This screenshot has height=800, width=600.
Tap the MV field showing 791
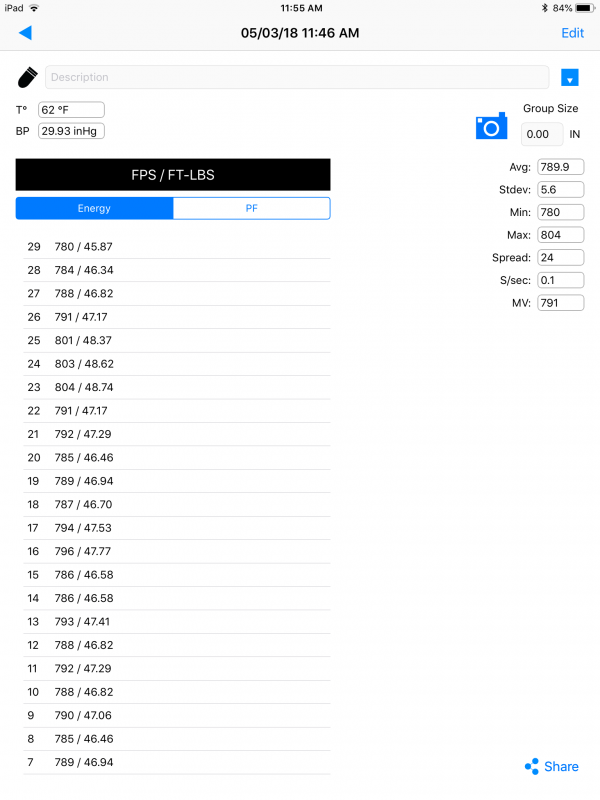[560, 303]
